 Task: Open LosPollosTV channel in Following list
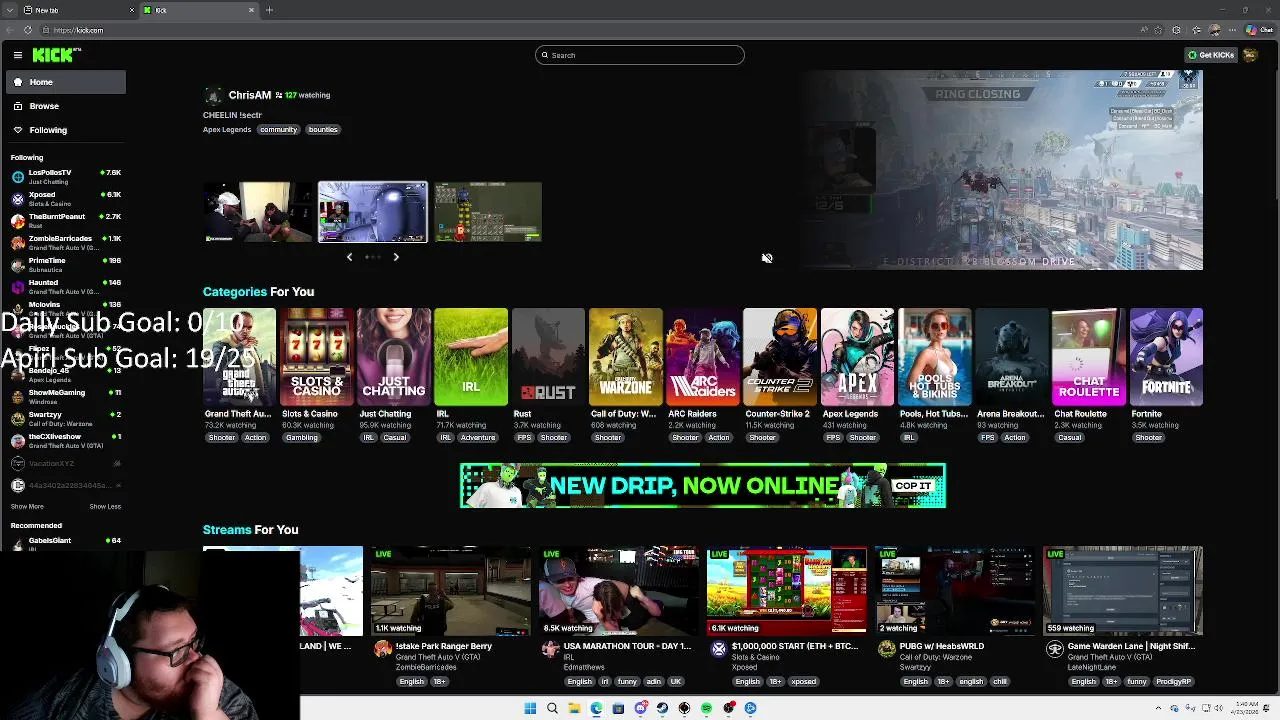[66, 177]
